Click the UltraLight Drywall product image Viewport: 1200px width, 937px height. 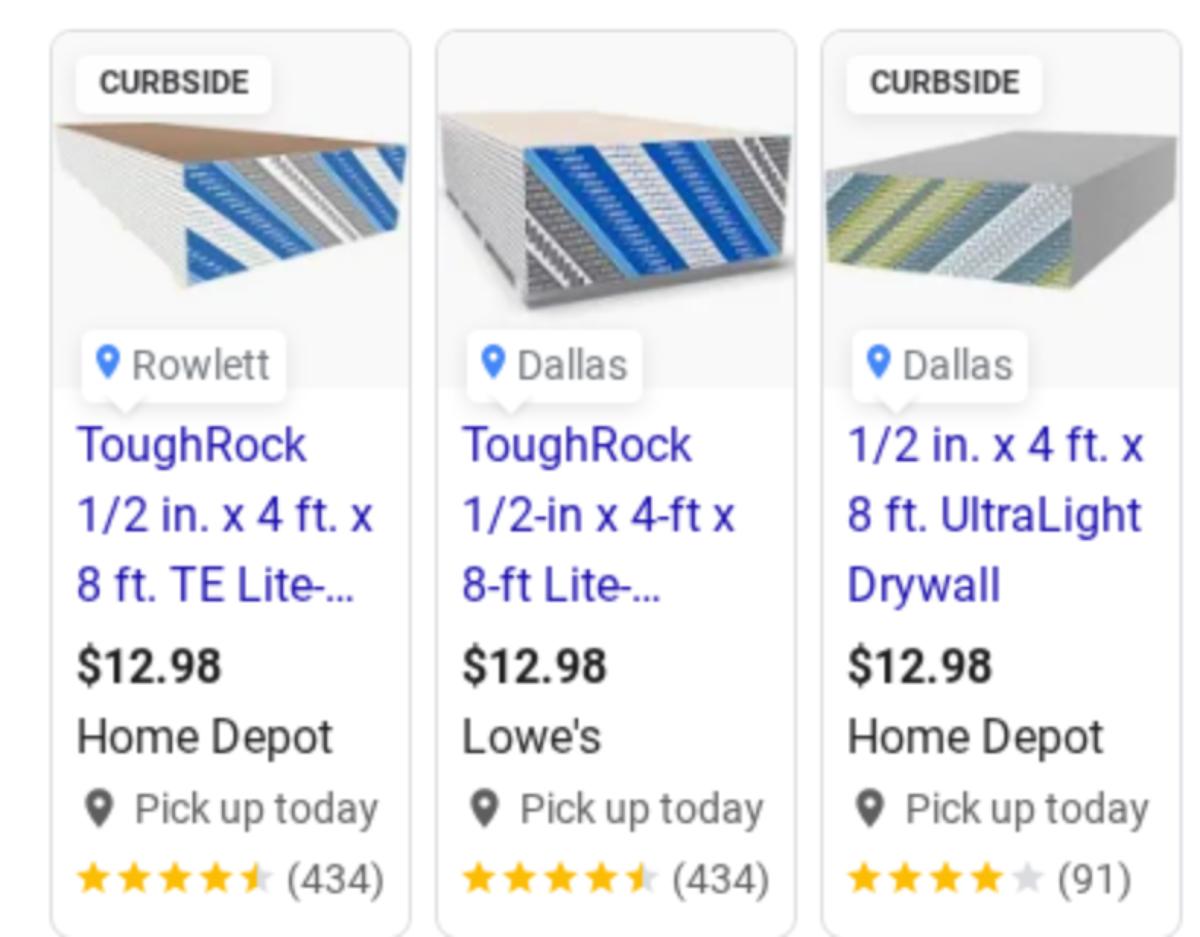coord(1000,215)
